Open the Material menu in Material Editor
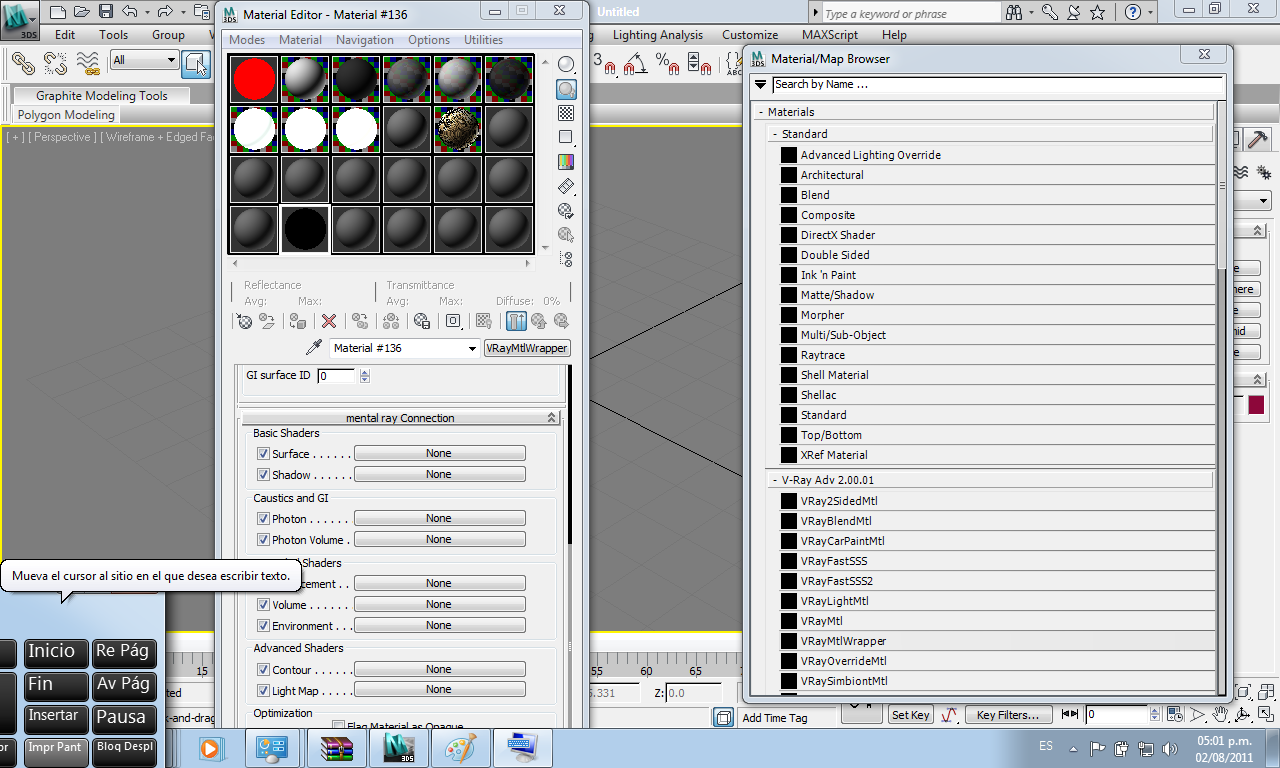The width and height of the screenshot is (1280, 768). click(300, 40)
